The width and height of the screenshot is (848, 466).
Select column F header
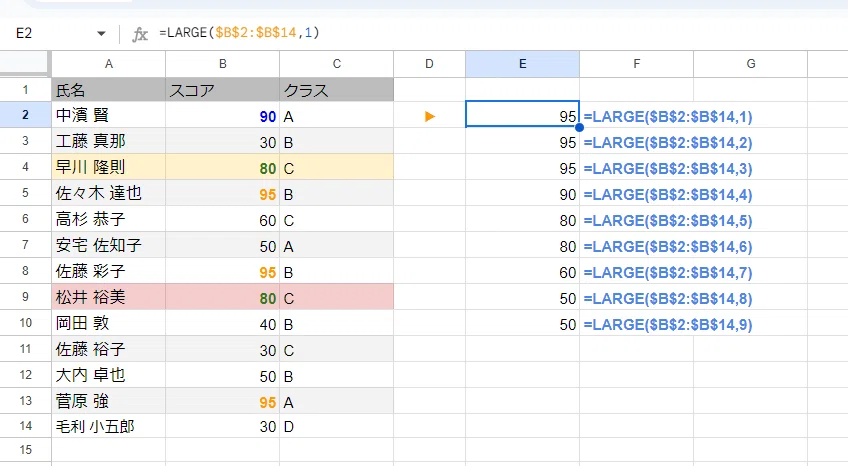pos(637,64)
